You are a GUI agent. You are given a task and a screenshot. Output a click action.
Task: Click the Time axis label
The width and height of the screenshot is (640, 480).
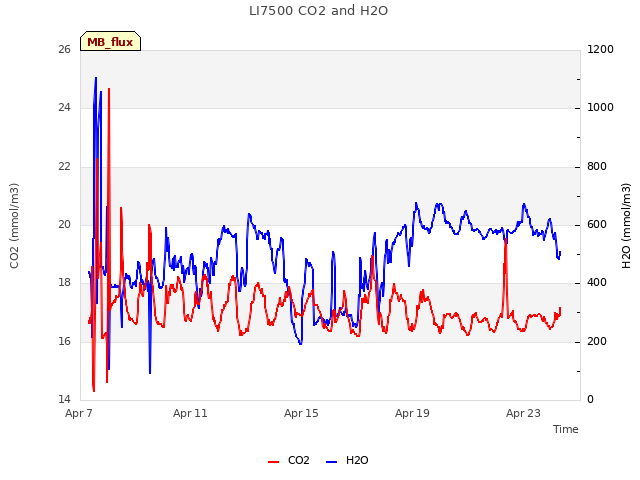(x=566, y=429)
